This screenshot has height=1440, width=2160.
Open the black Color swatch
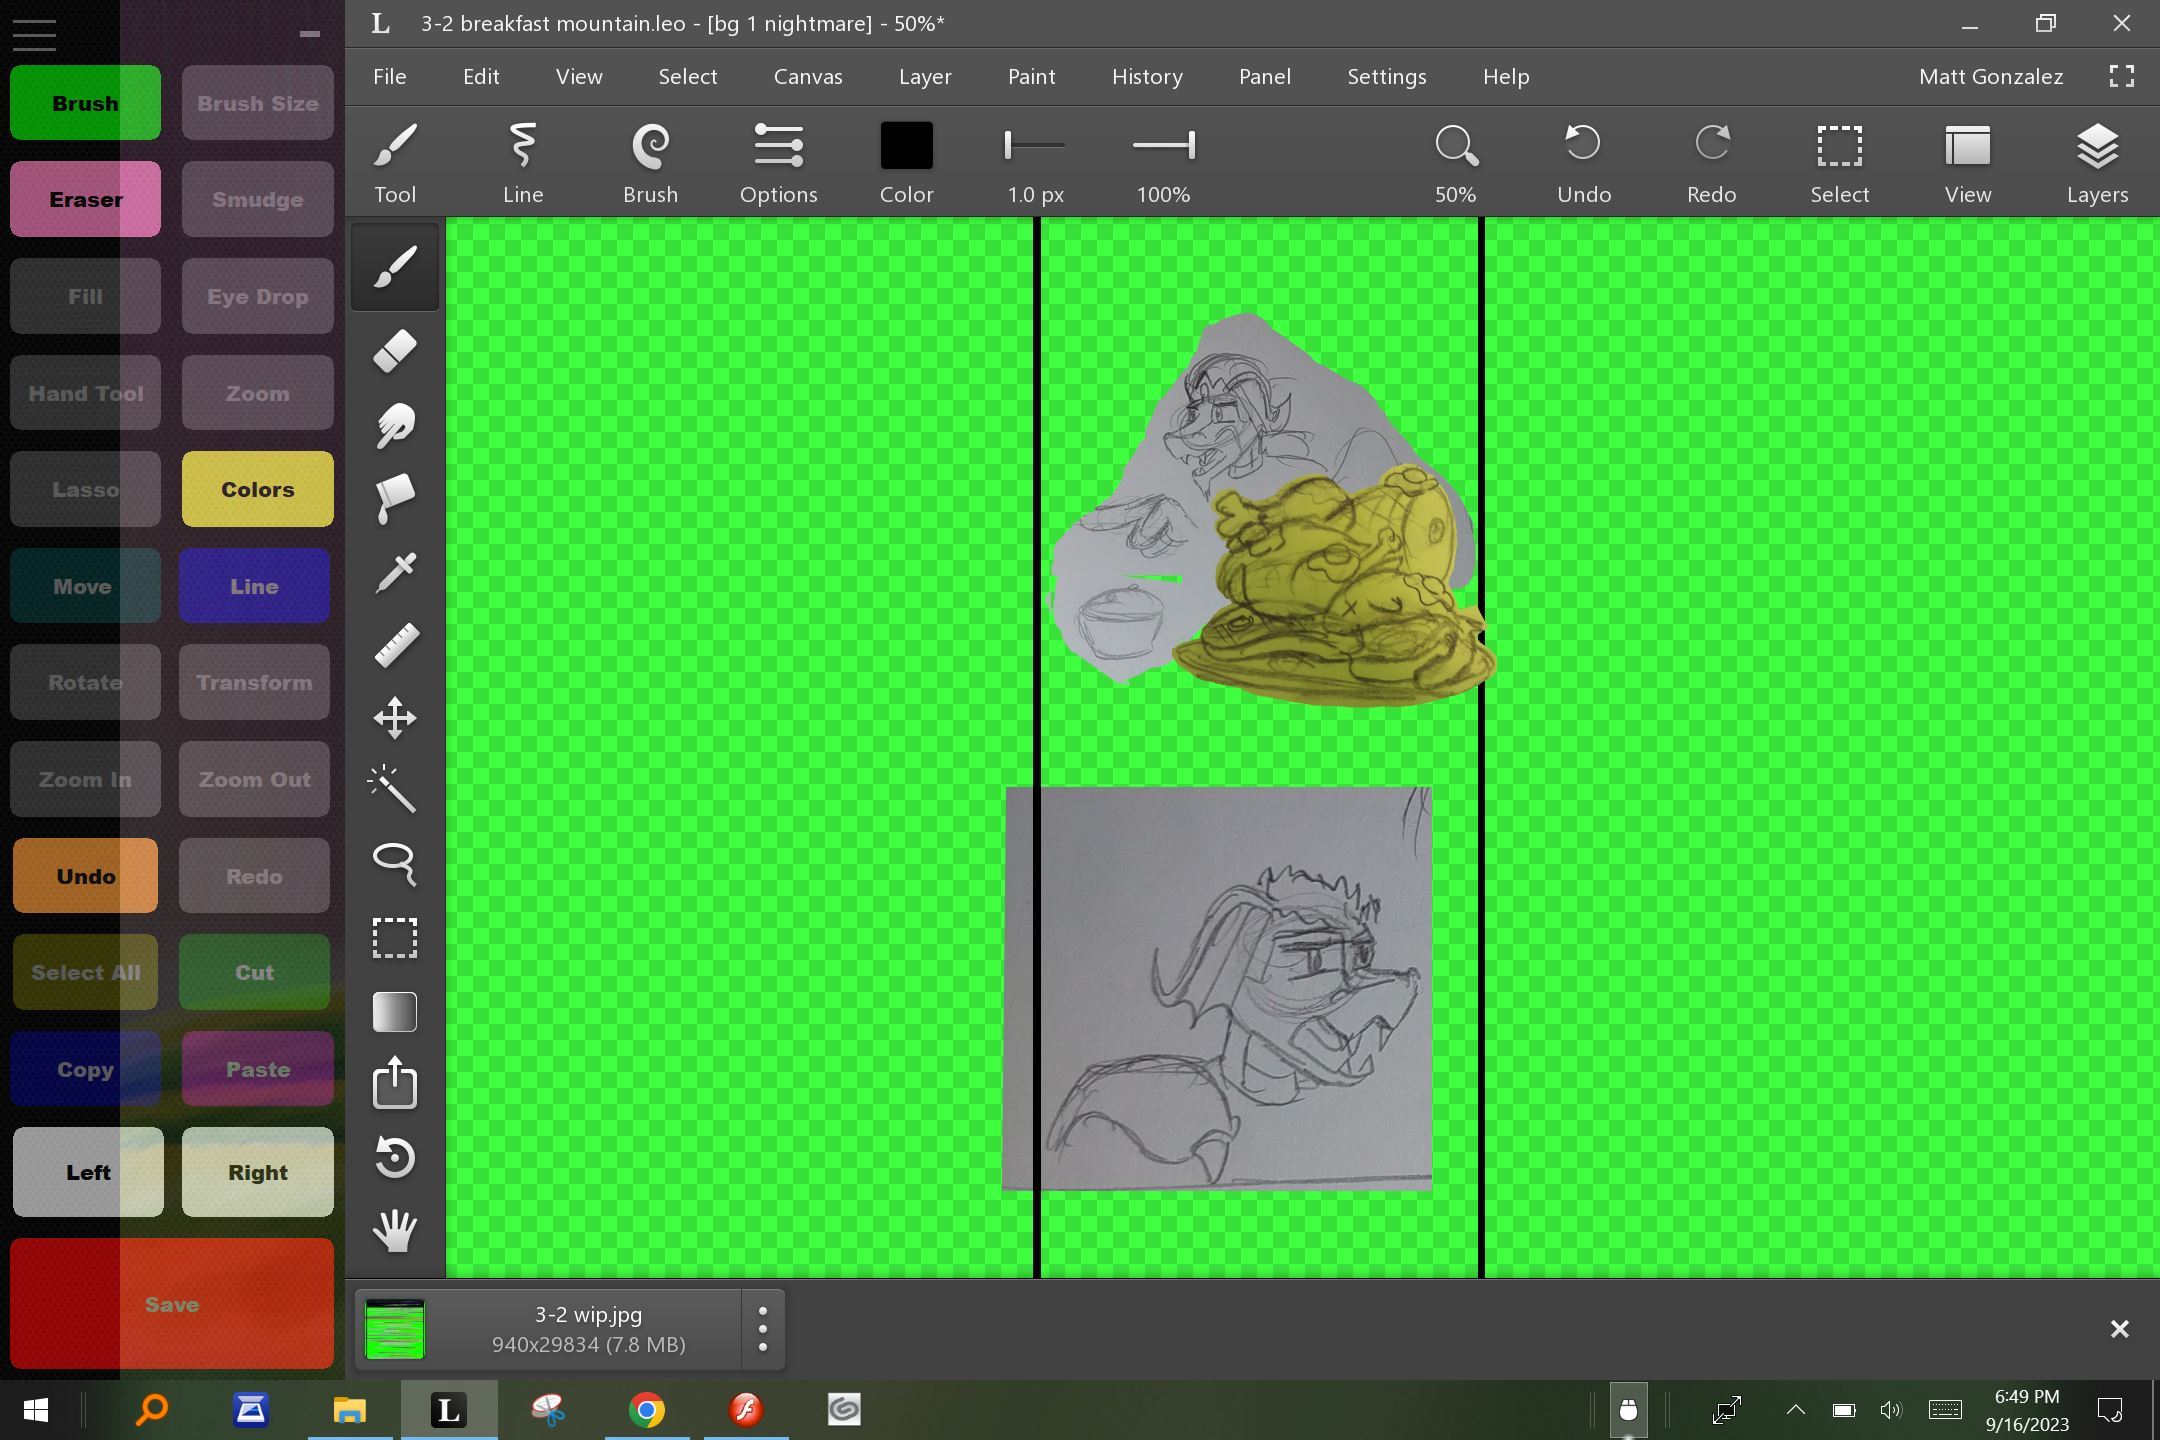pyautogui.click(x=906, y=147)
